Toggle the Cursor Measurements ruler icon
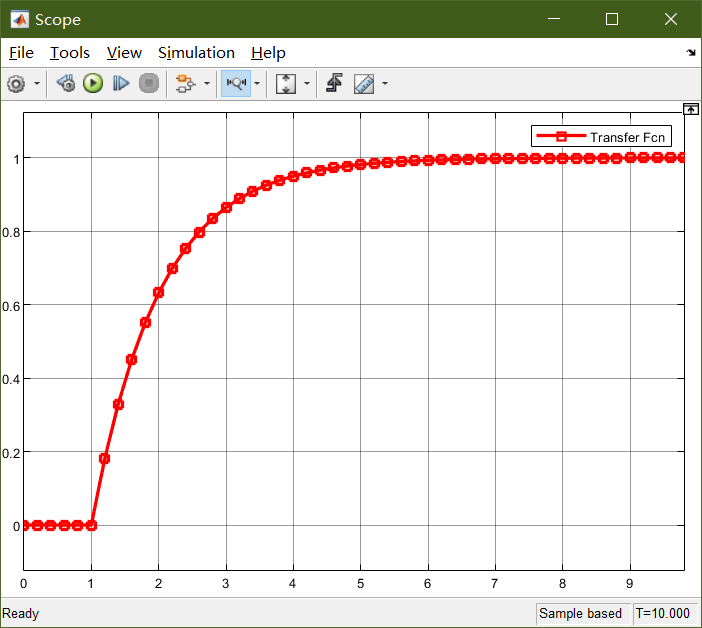This screenshot has width=702, height=628. (364, 84)
